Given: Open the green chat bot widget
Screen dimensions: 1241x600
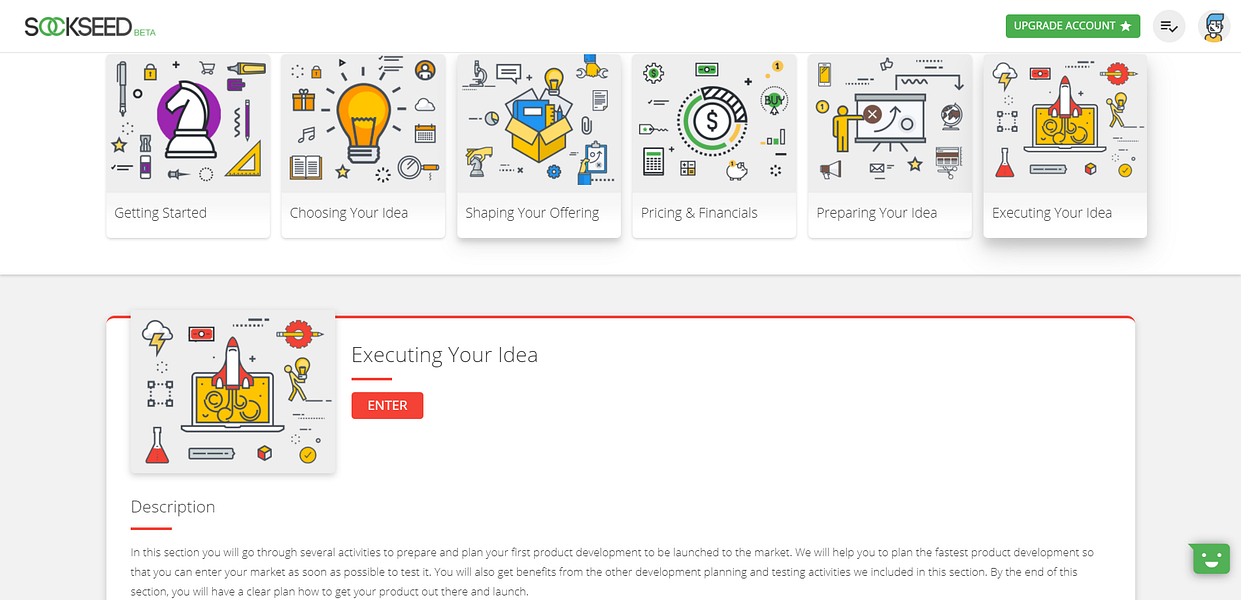Looking at the screenshot, I should click(1210, 558).
